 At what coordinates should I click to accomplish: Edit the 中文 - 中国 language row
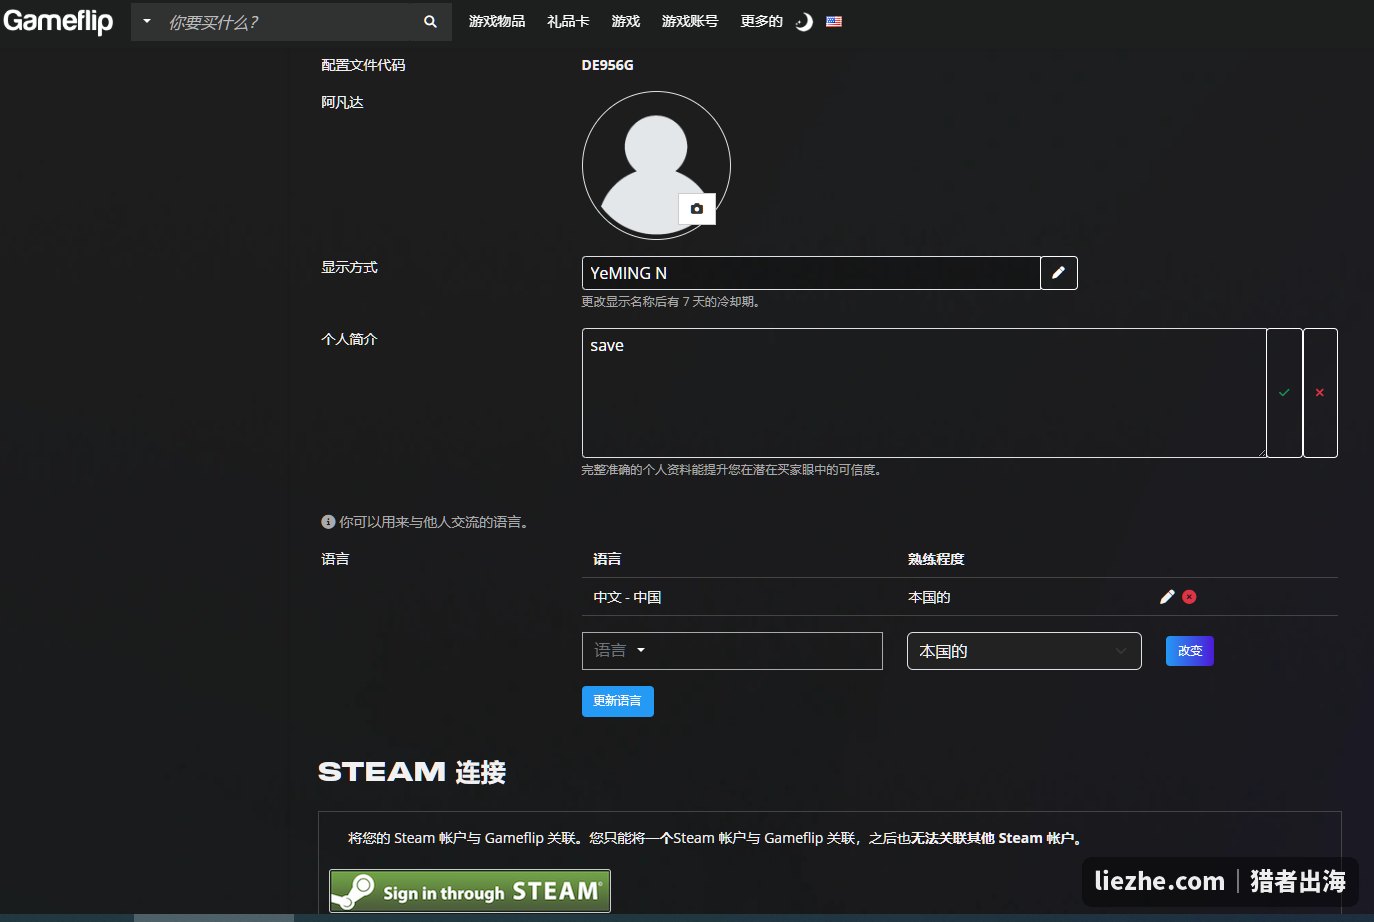point(1166,597)
